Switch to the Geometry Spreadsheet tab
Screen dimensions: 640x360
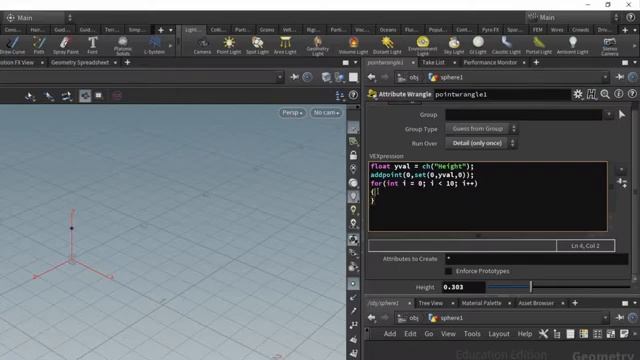pyautogui.click(x=80, y=62)
